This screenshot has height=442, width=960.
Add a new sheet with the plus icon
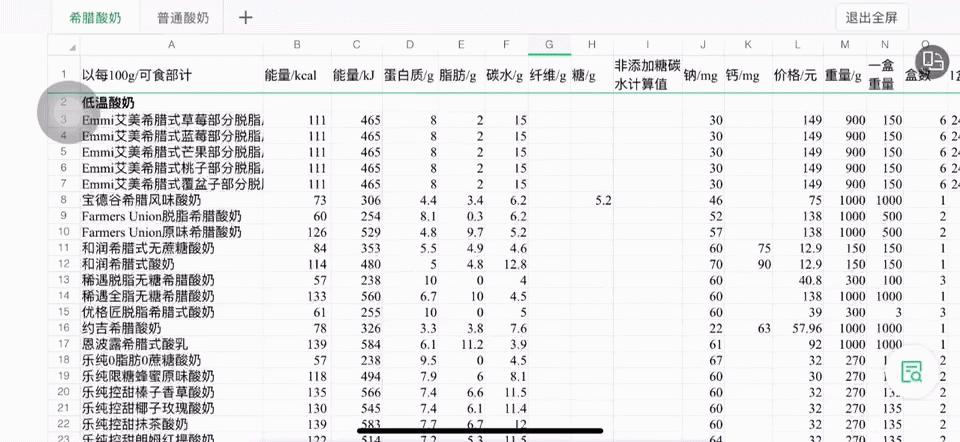(245, 18)
